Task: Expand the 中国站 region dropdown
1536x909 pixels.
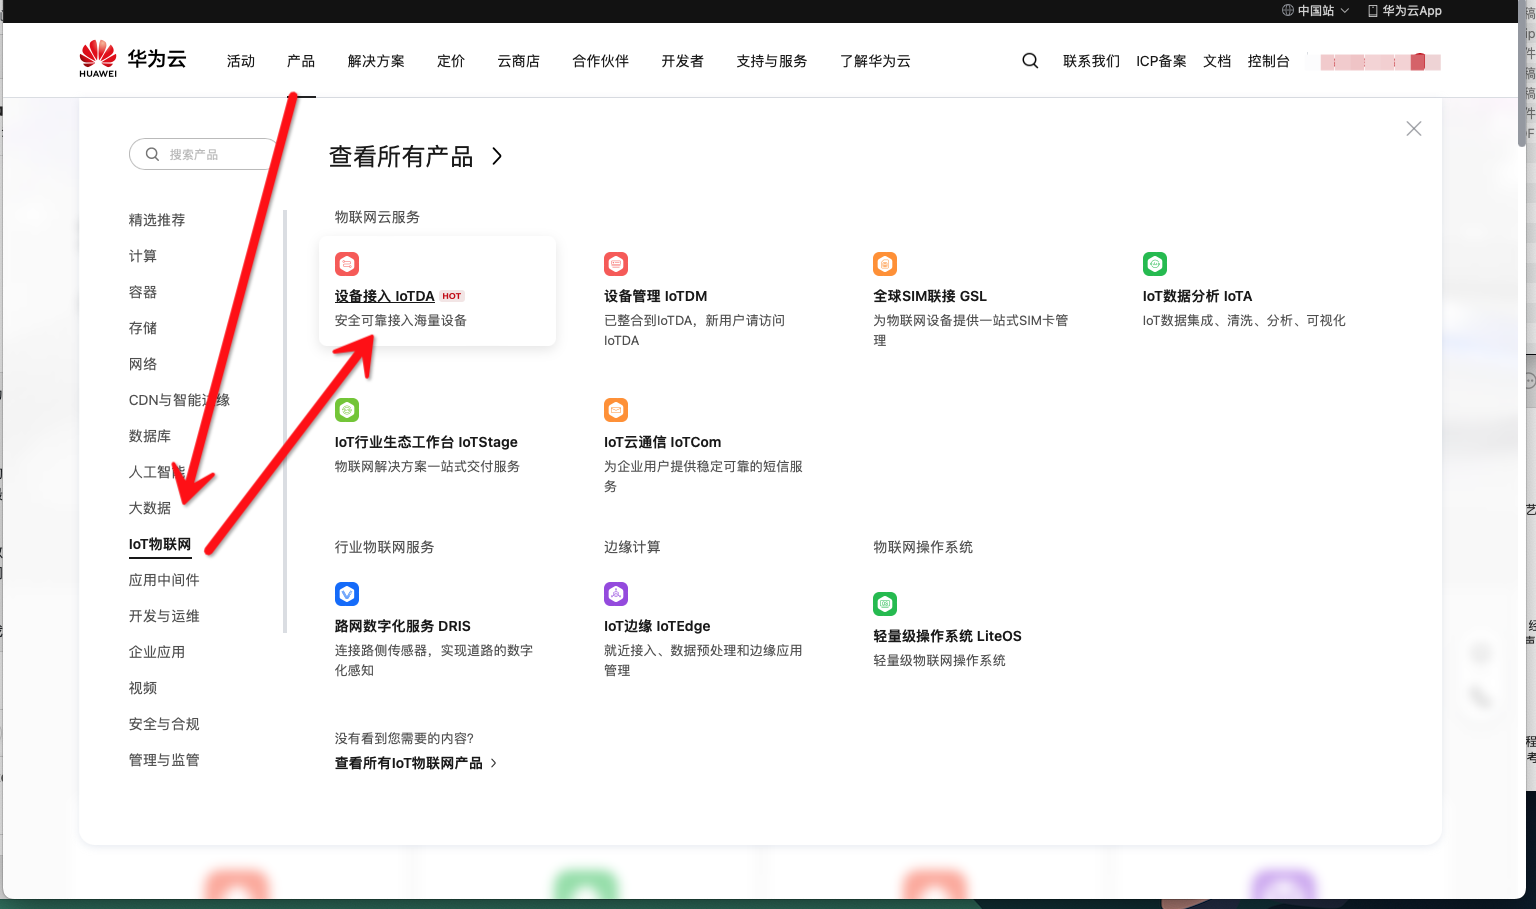Action: [x=1344, y=10]
